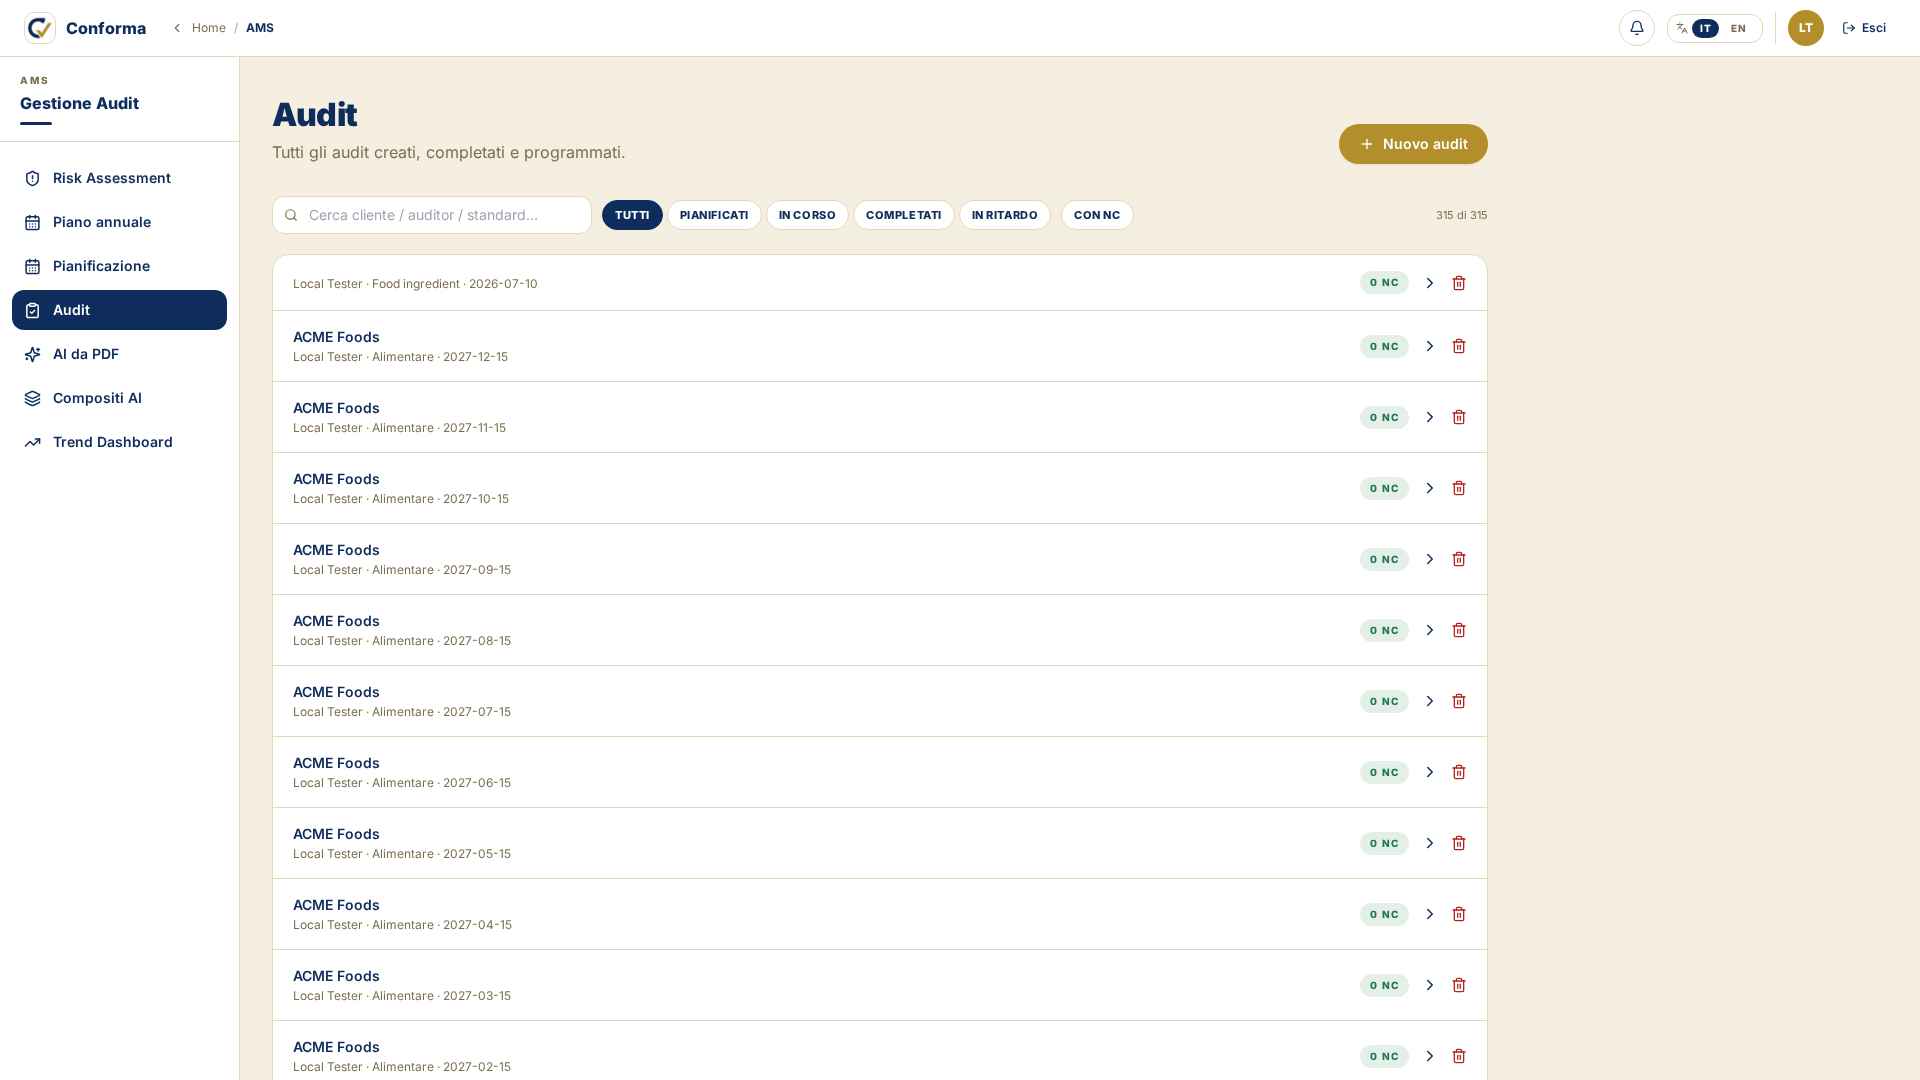Click the Risk Assessment shield icon

click(32, 178)
